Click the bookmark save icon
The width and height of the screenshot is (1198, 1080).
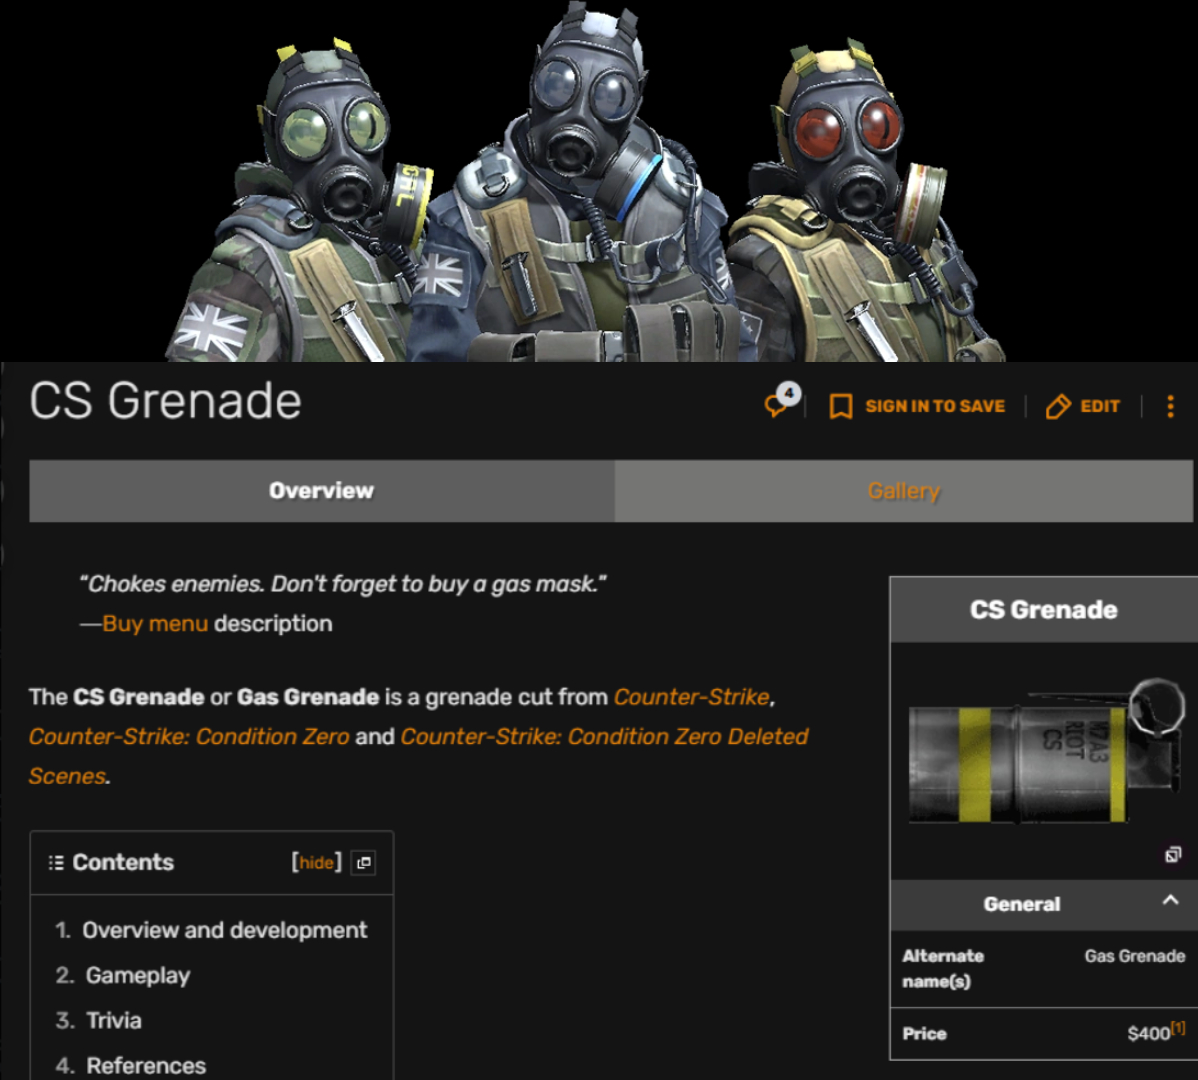[840, 406]
